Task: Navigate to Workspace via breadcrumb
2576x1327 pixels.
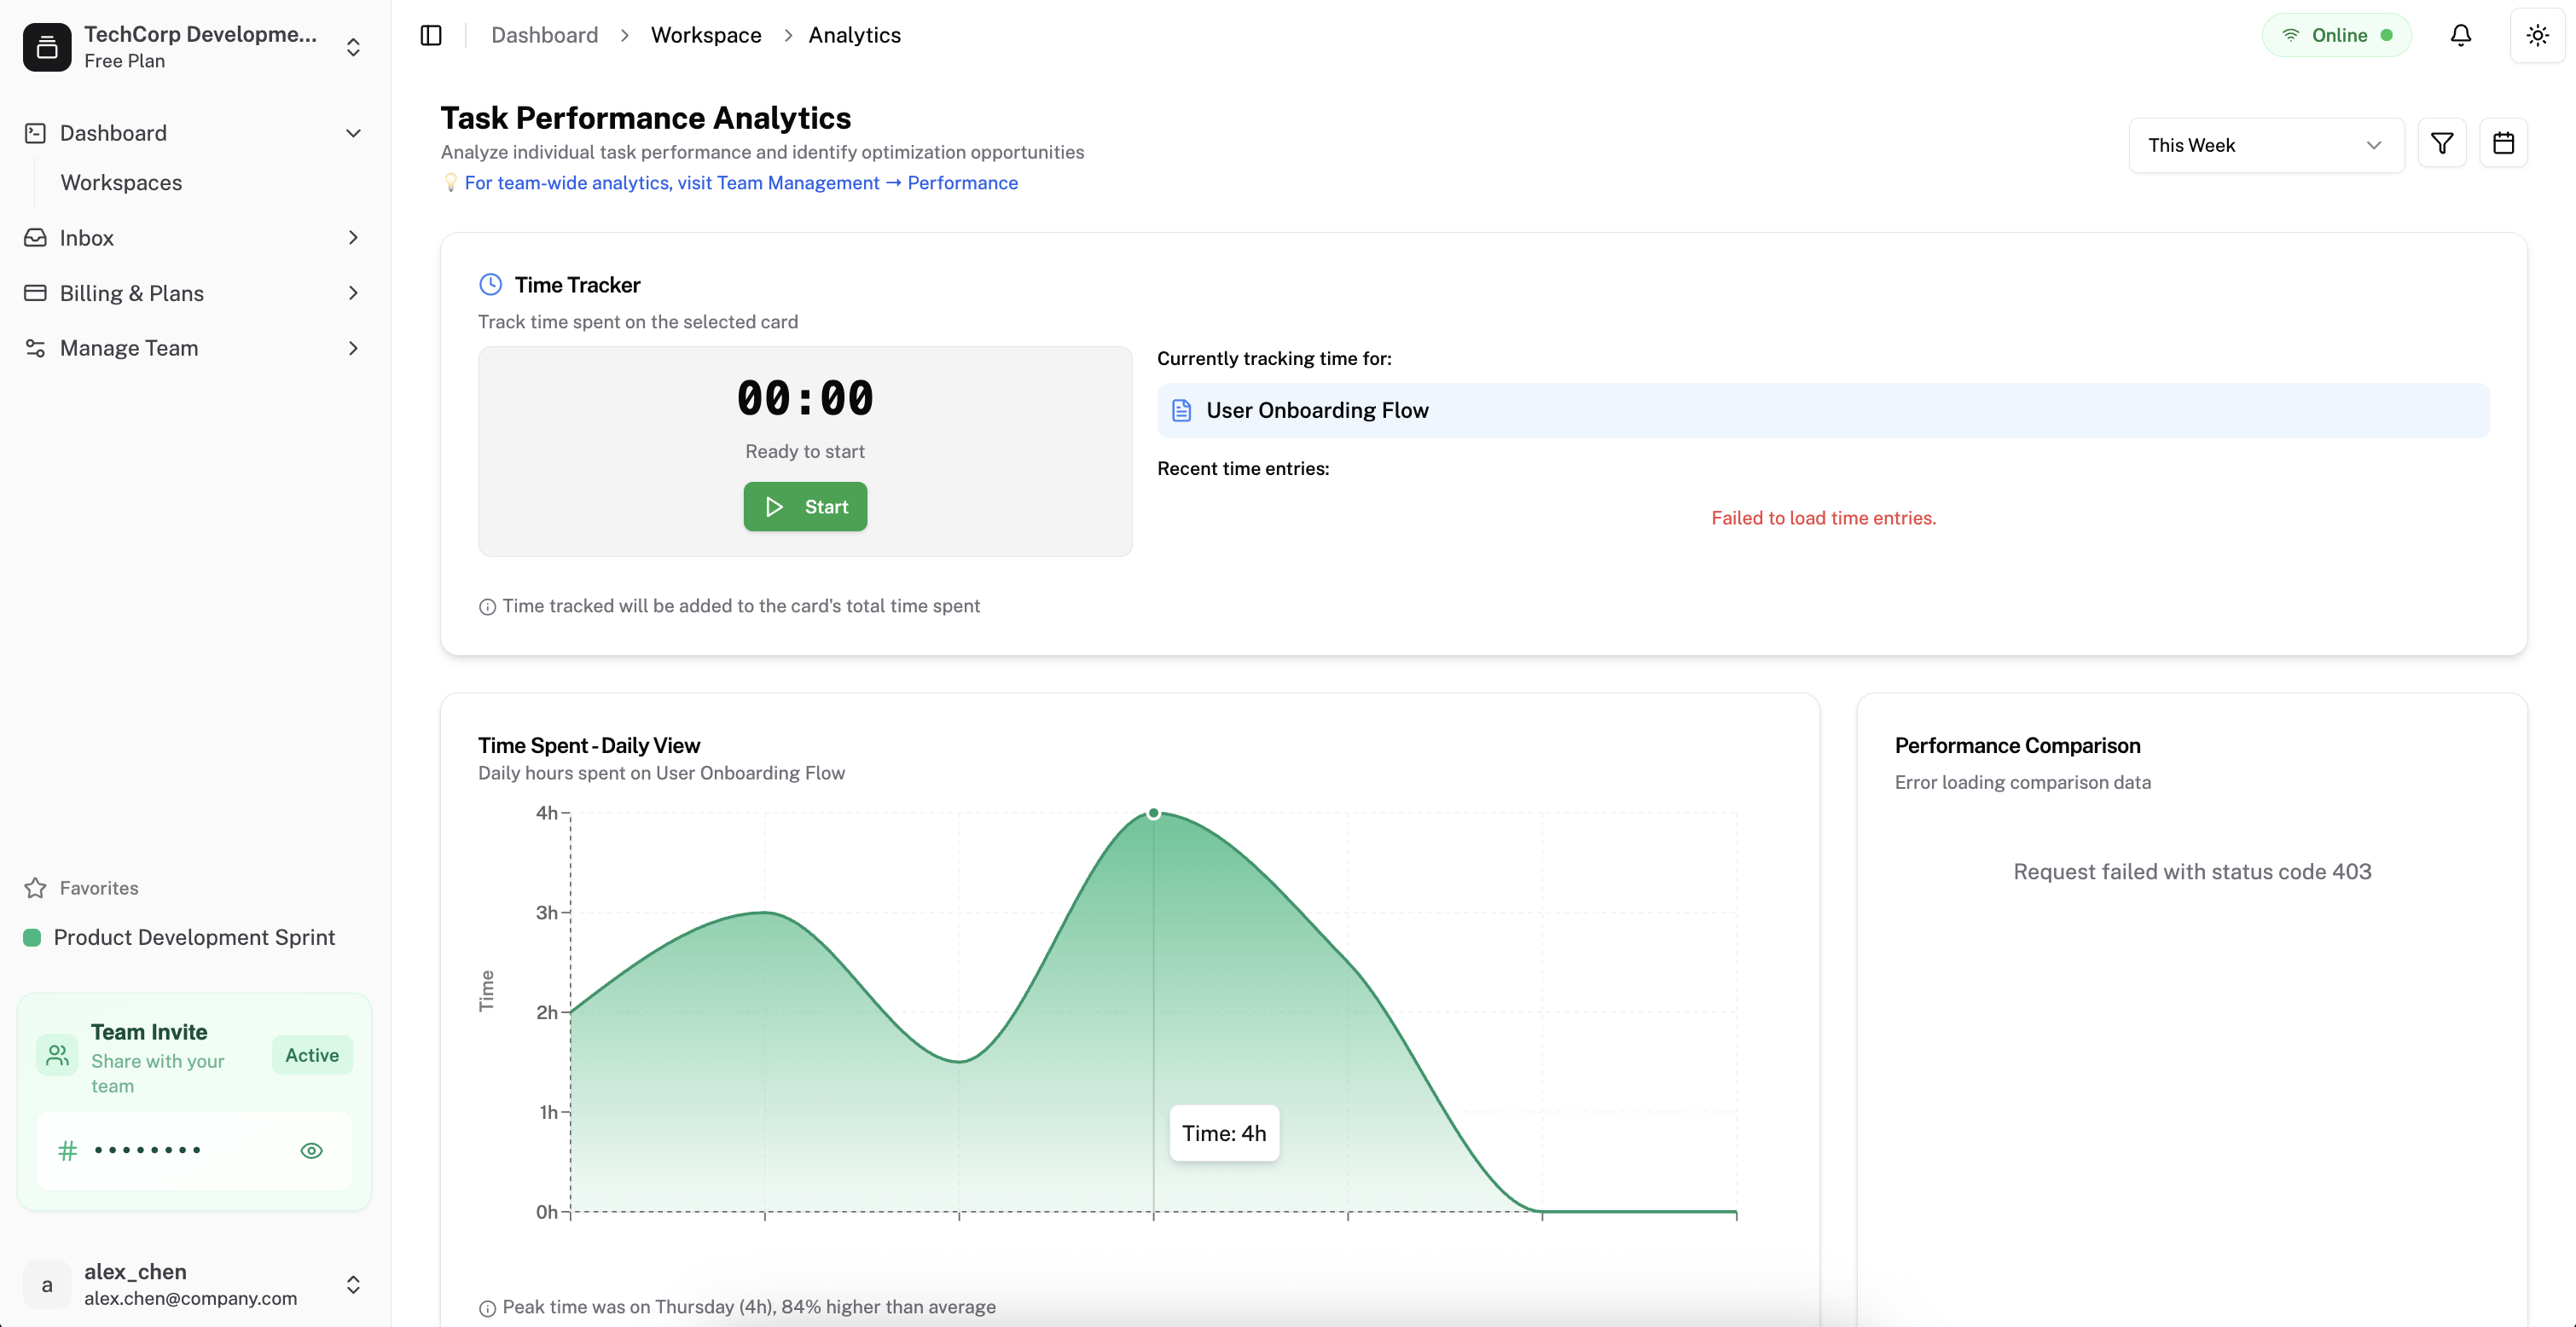Action: [706, 34]
